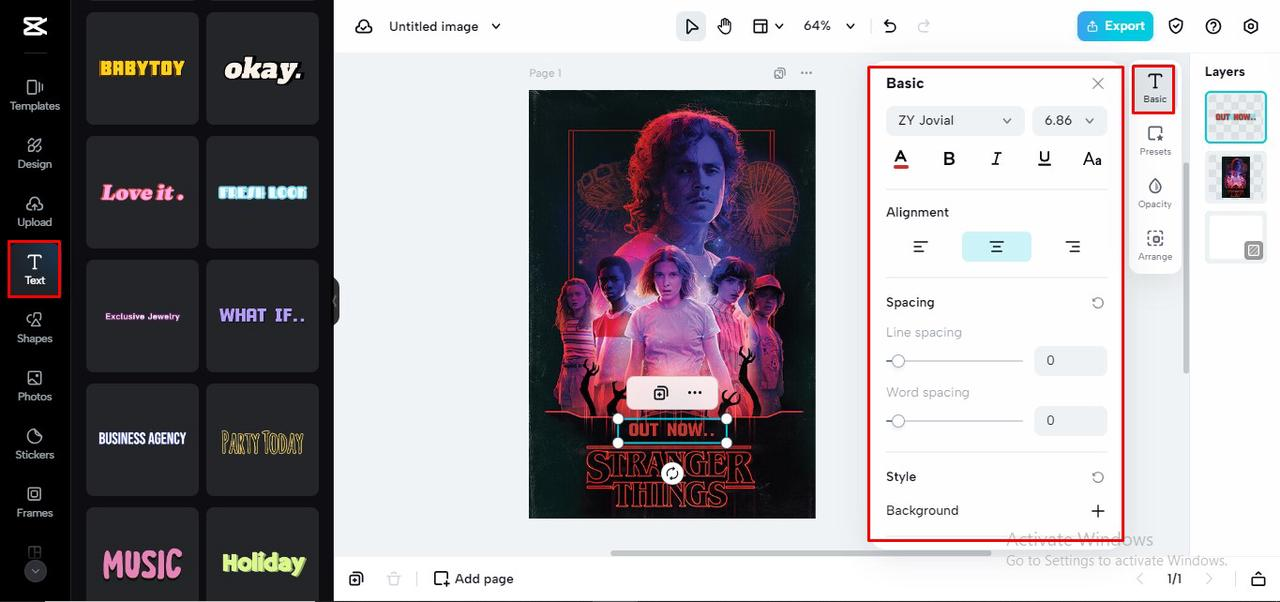The image size is (1280, 602).
Task: Open the Shapes panel
Action: pyautogui.click(x=34, y=328)
